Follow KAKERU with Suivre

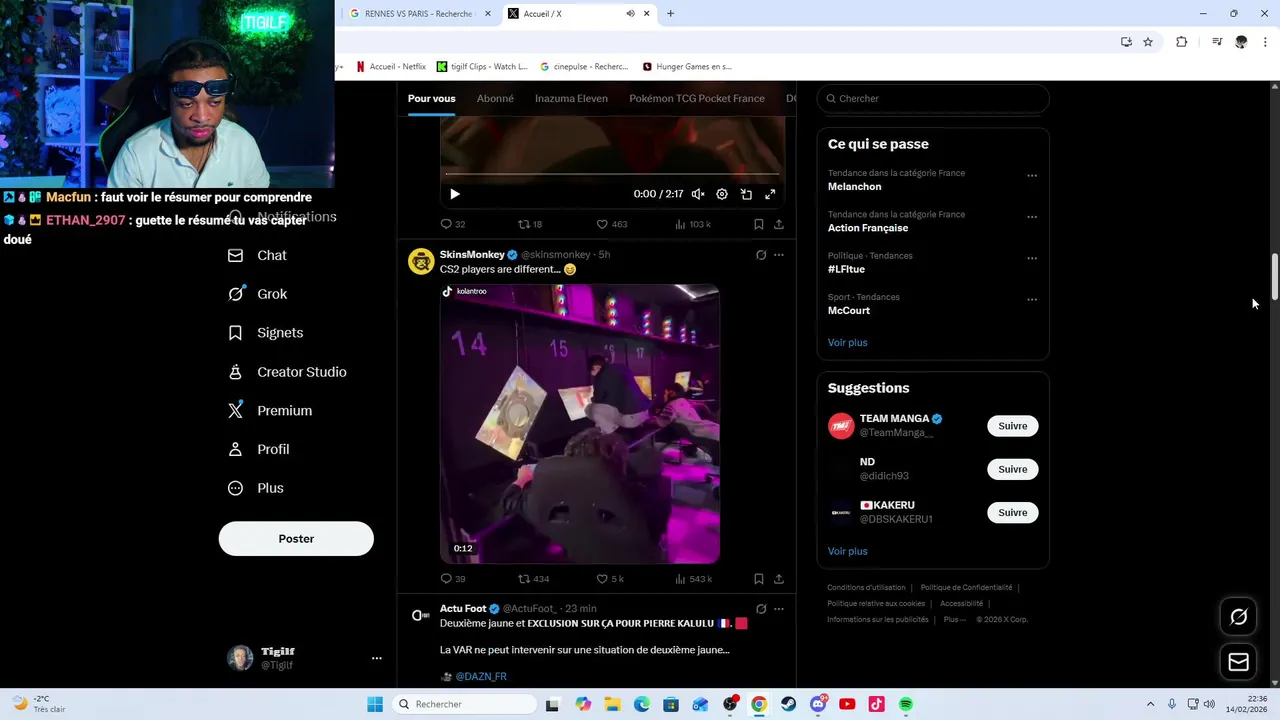click(1012, 513)
